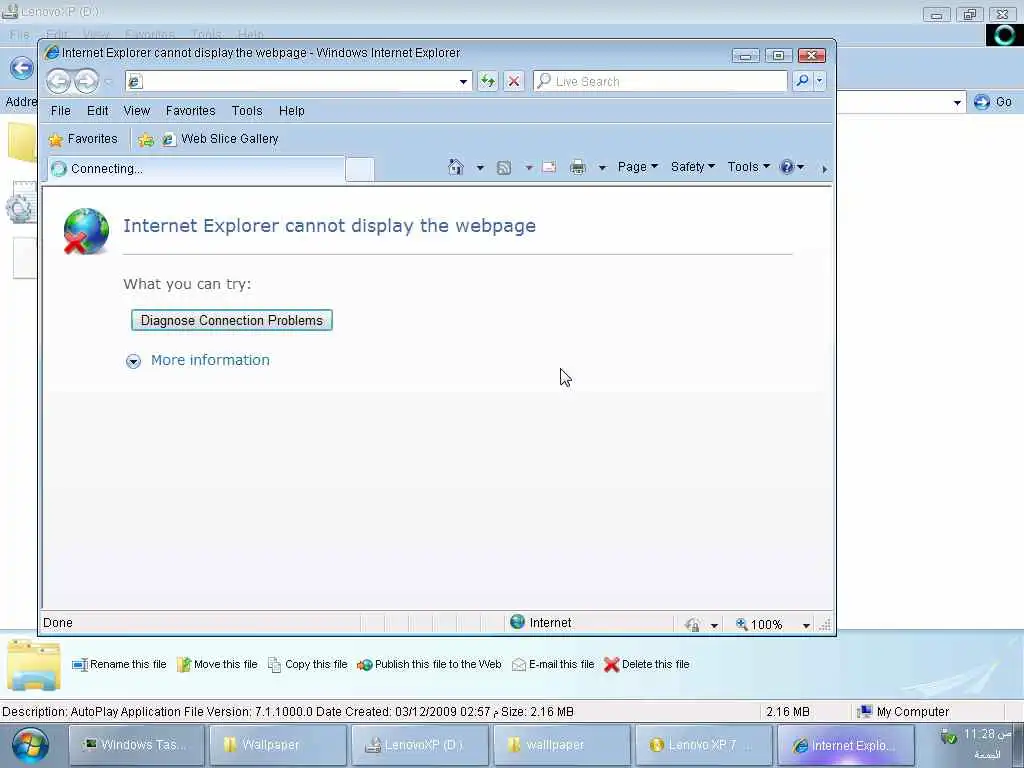Click the Internet zone globe in status bar
Screen dimensions: 1024x768
[517, 622]
